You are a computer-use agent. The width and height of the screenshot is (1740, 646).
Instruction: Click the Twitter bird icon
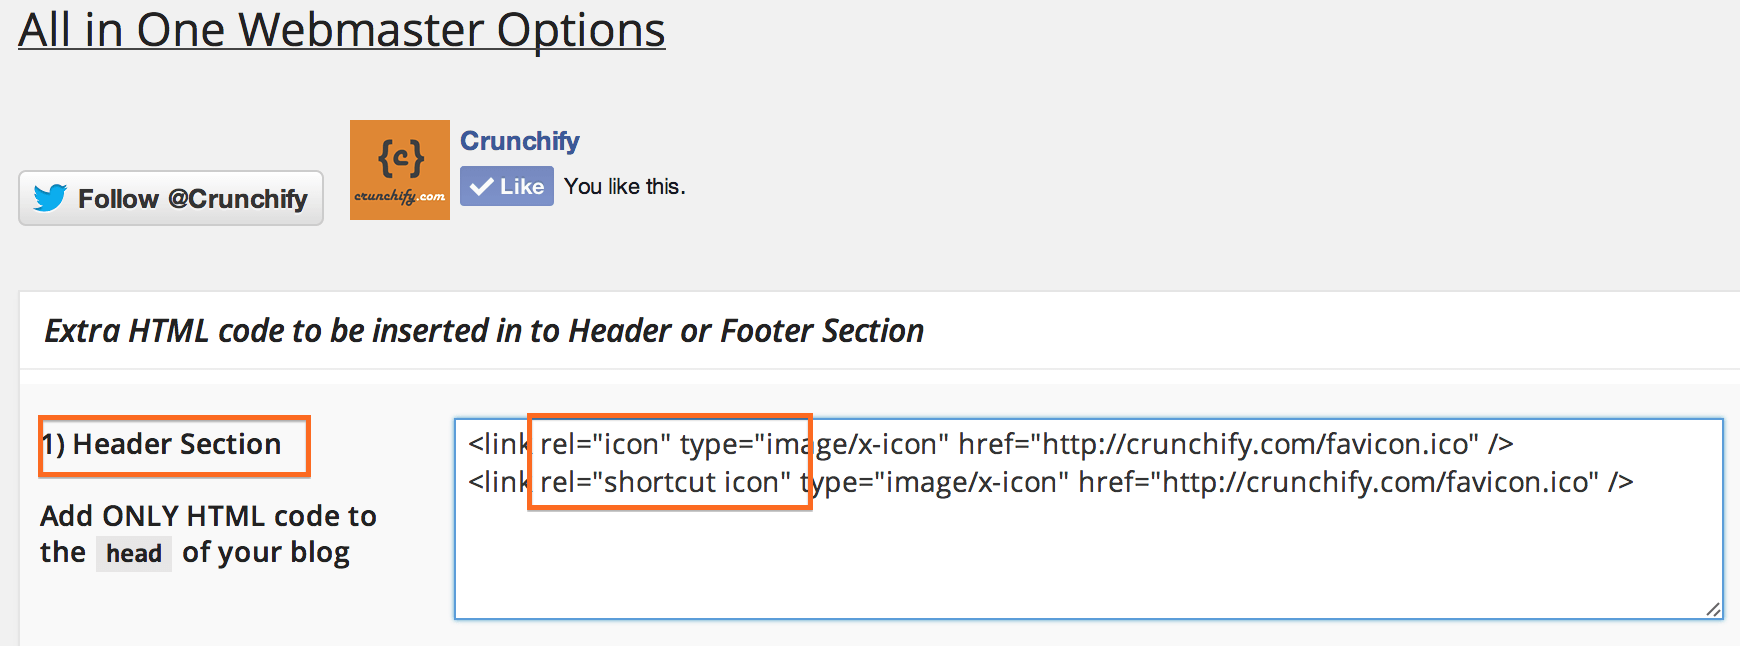tap(48, 198)
